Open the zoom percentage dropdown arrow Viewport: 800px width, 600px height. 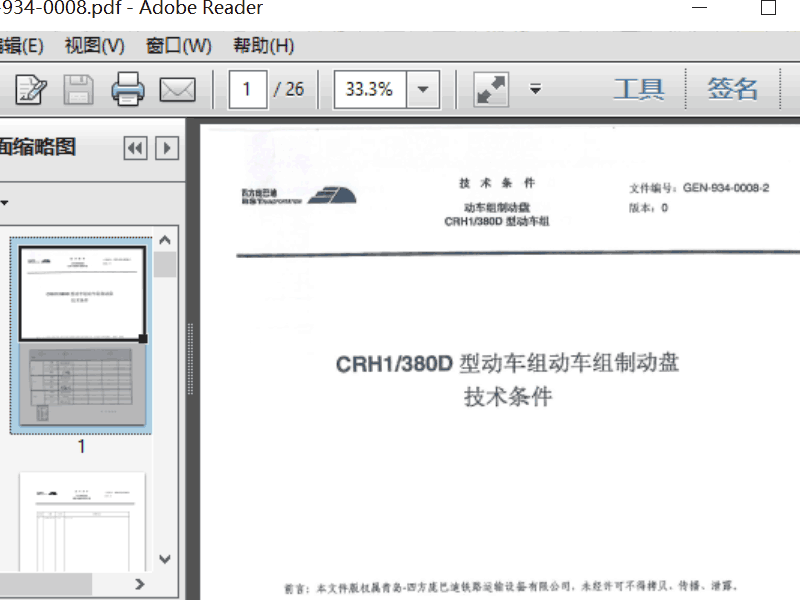pyautogui.click(x=423, y=89)
